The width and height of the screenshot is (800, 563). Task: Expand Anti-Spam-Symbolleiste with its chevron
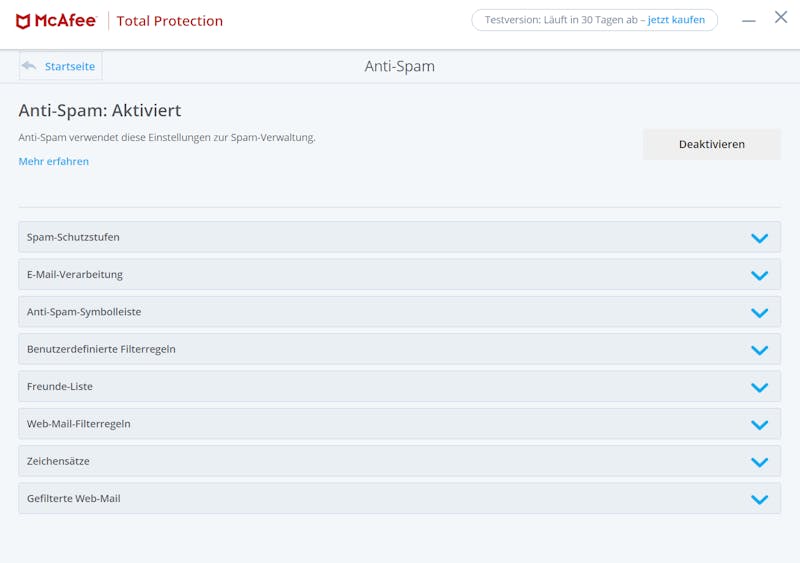point(759,312)
